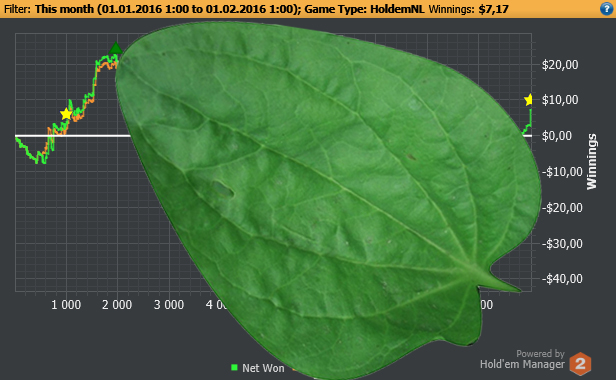Click the Winnings: $7,17 value in header

click(x=468, y=9)
